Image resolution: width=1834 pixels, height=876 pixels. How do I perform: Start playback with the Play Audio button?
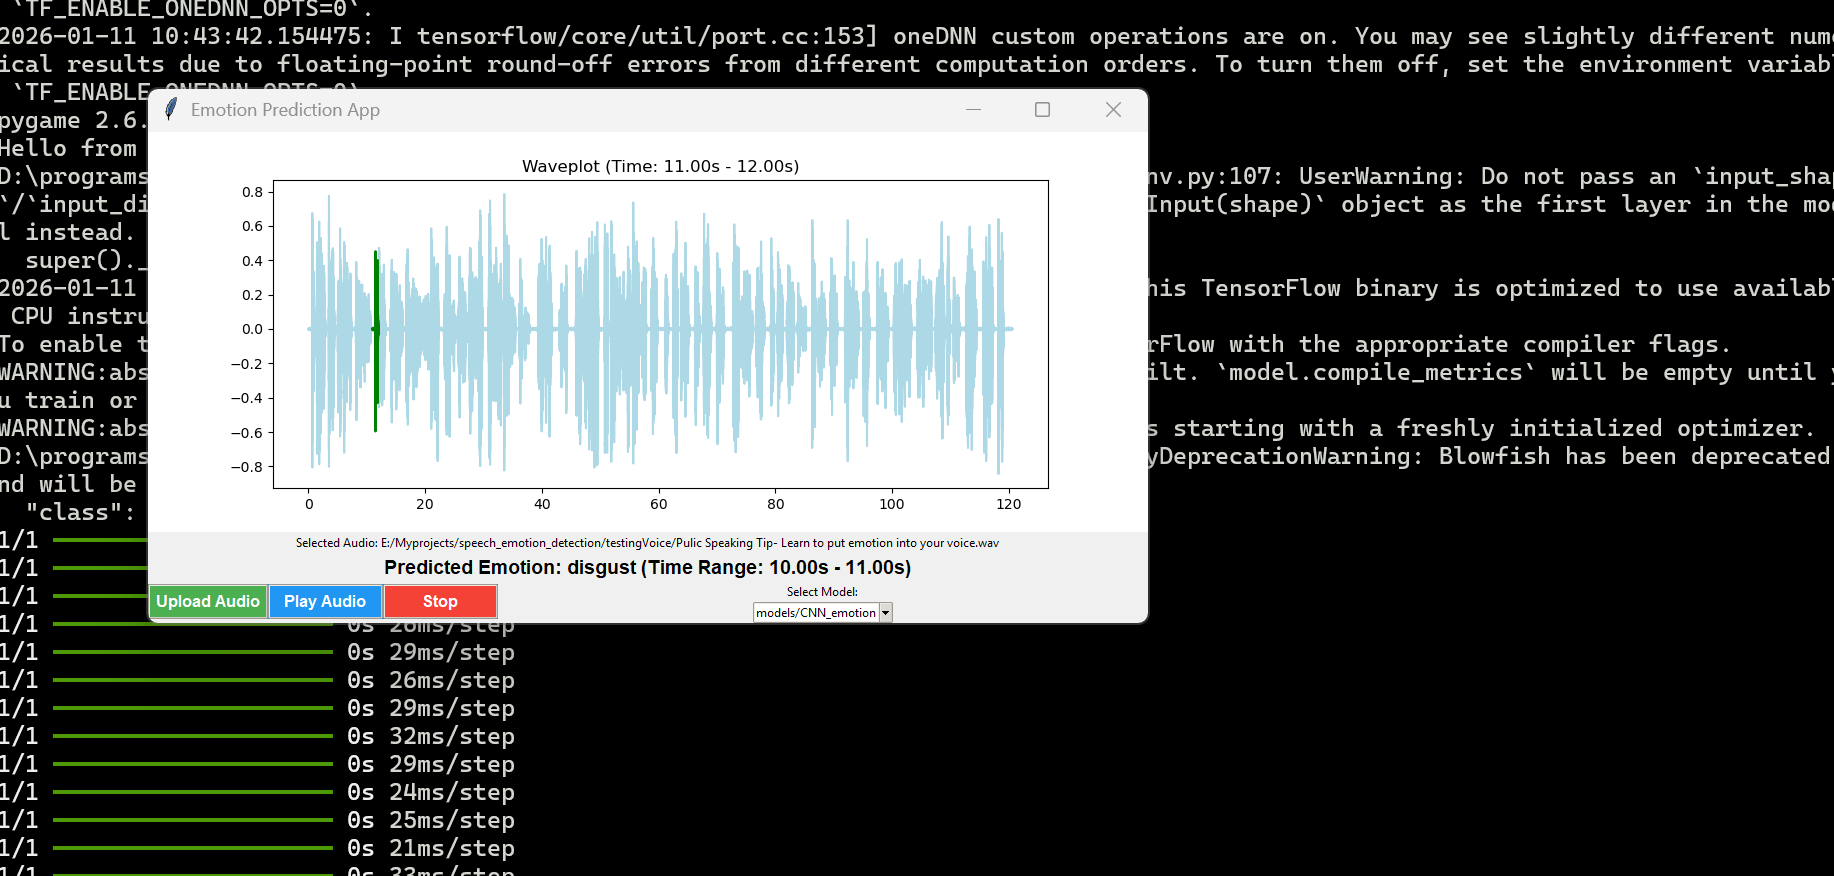pos(325,601)
